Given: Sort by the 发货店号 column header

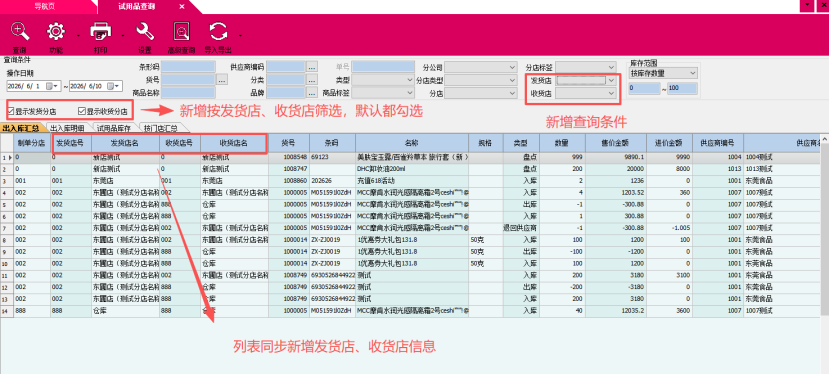Looking at the screenshot, I should click(x=71, y=143).
